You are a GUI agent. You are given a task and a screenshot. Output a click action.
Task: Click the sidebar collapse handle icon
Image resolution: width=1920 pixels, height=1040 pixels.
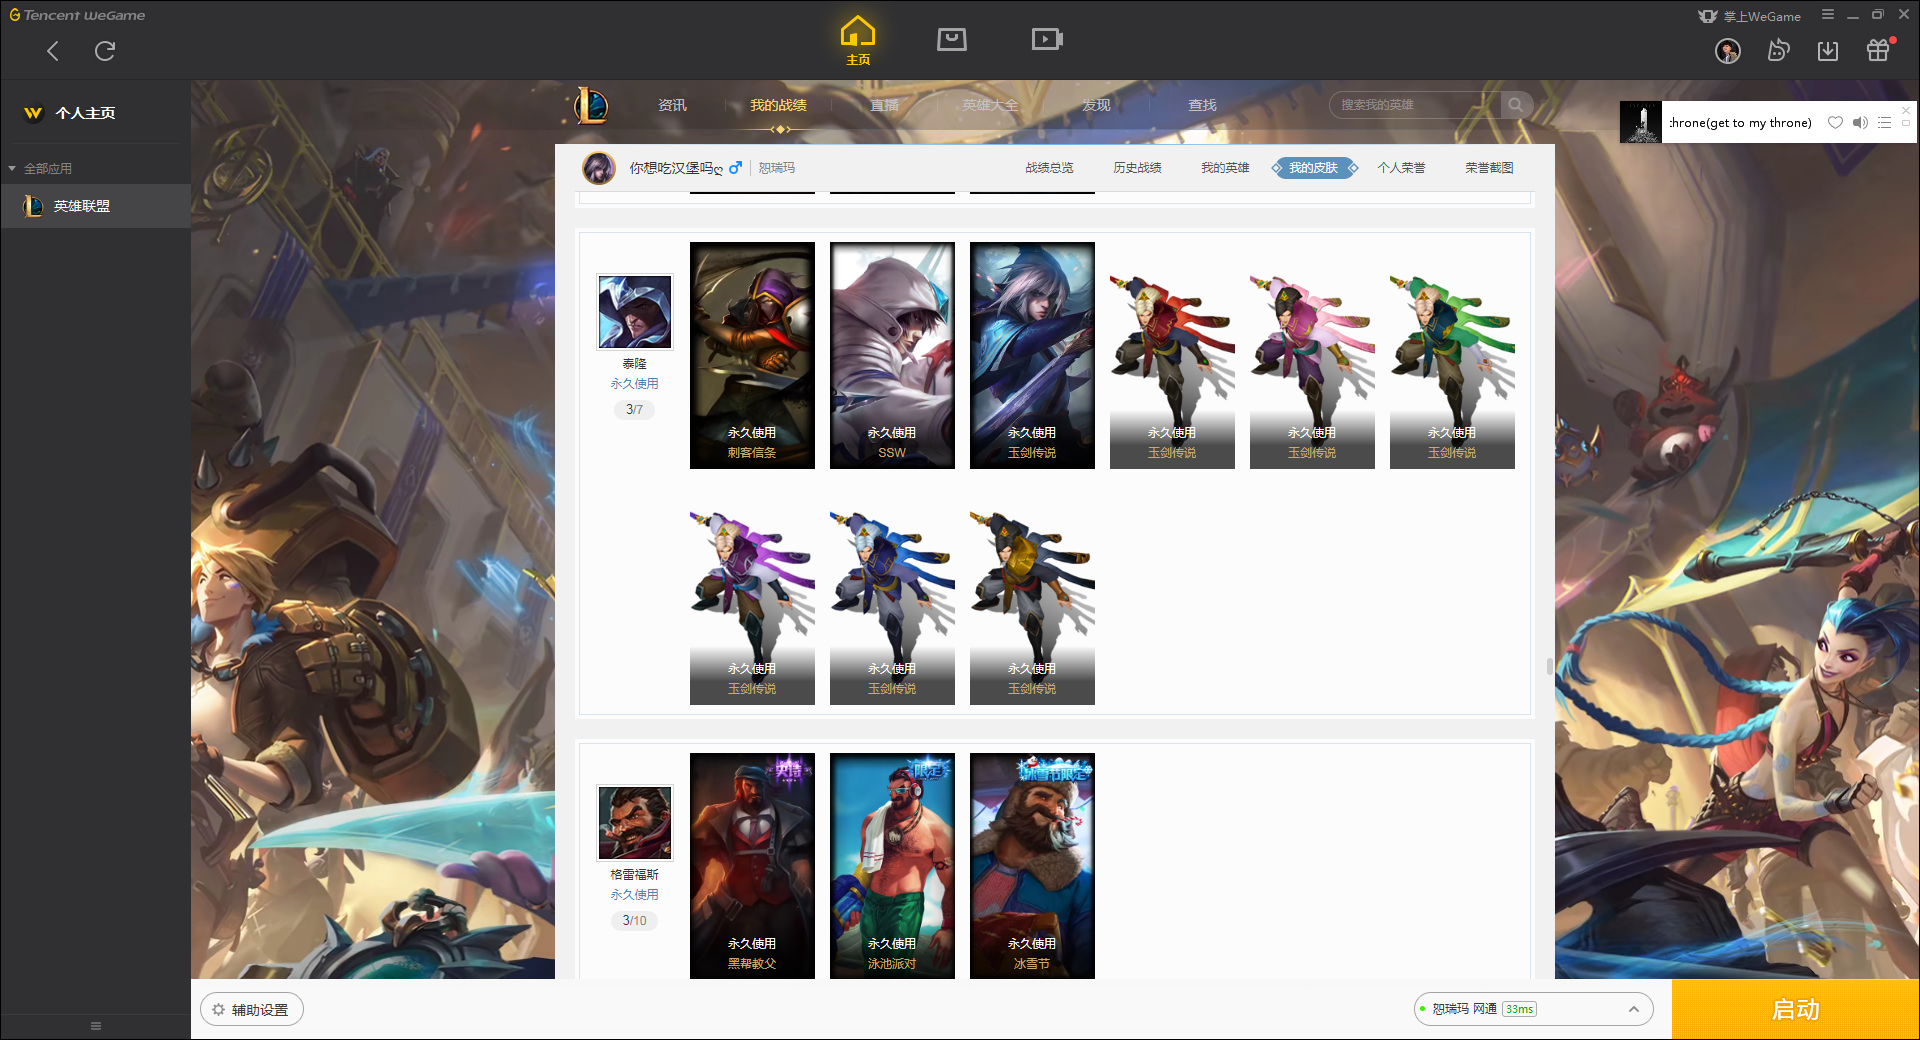coord(96,1026)
